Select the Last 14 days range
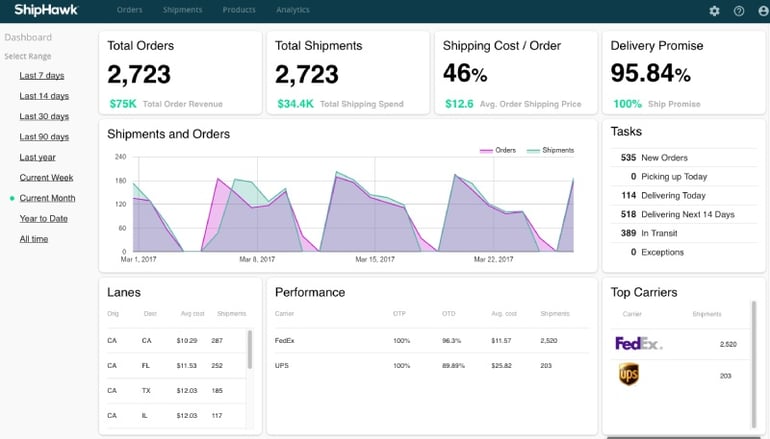770x439 pixels. [44, 96]
